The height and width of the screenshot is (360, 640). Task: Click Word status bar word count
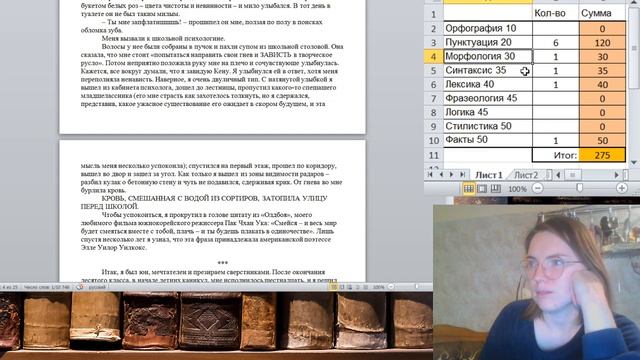[x=47, y=287]
